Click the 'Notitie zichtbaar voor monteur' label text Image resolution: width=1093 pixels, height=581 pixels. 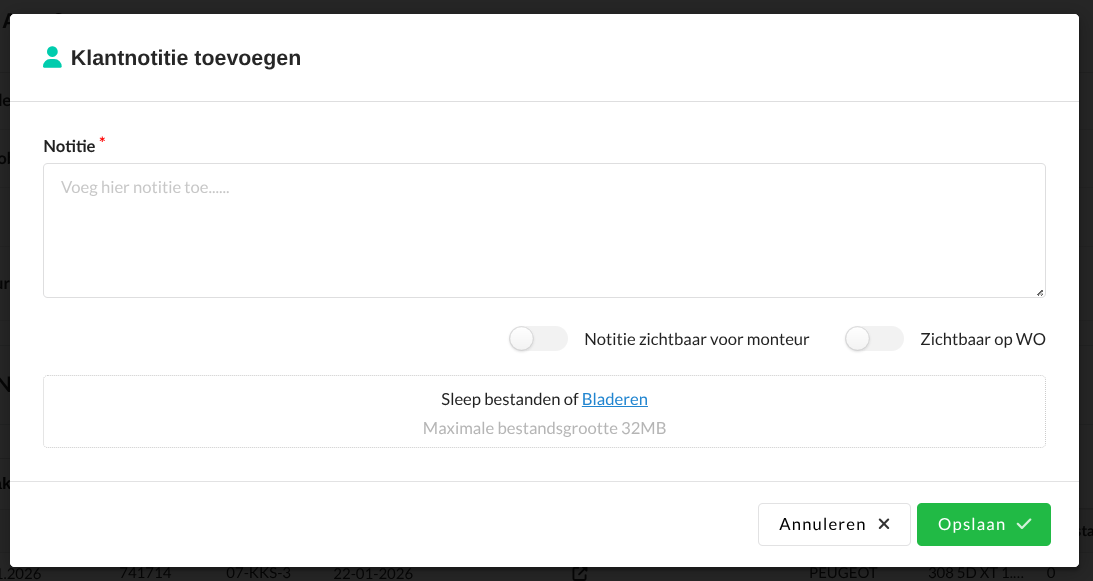(696, 339)
